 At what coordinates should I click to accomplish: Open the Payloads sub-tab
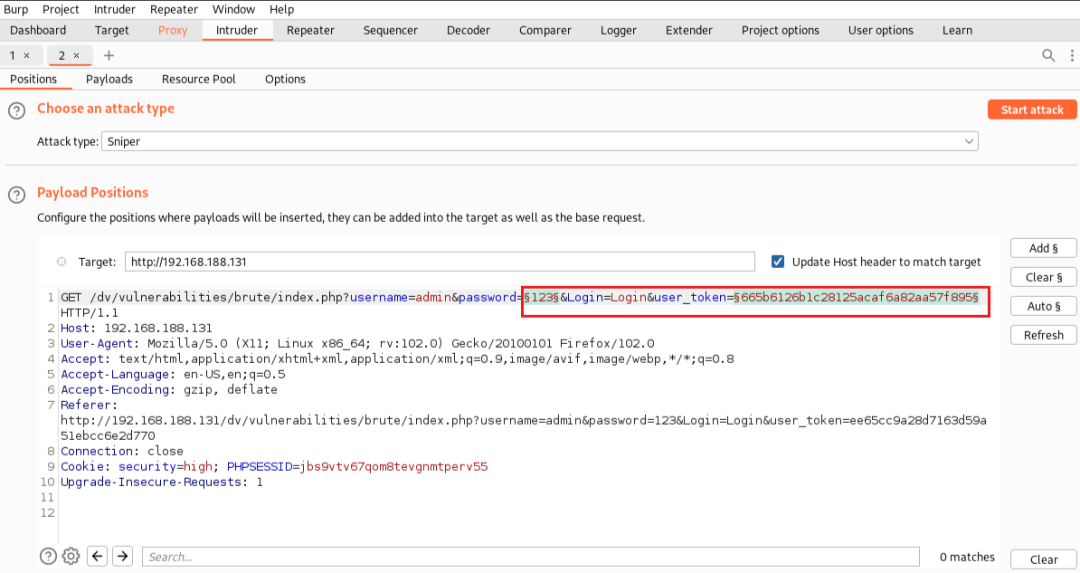[110, 79]
